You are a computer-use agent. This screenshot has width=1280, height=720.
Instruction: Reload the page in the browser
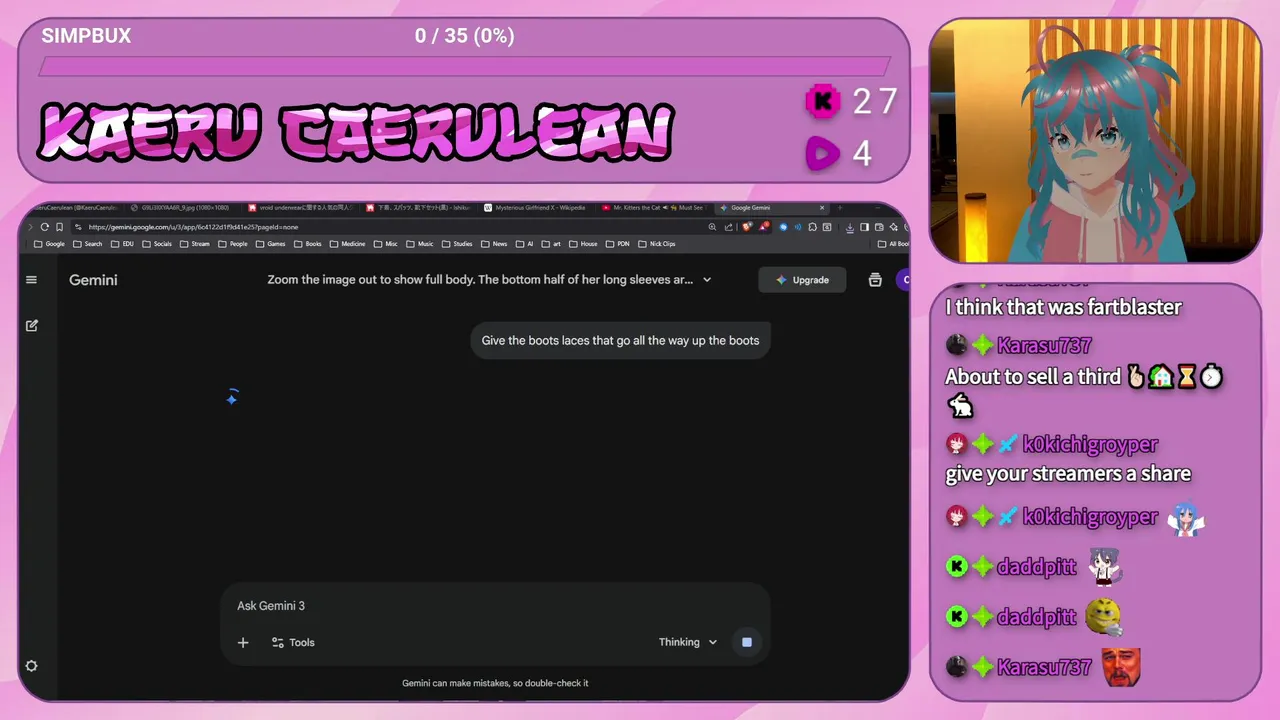(44, 227)
